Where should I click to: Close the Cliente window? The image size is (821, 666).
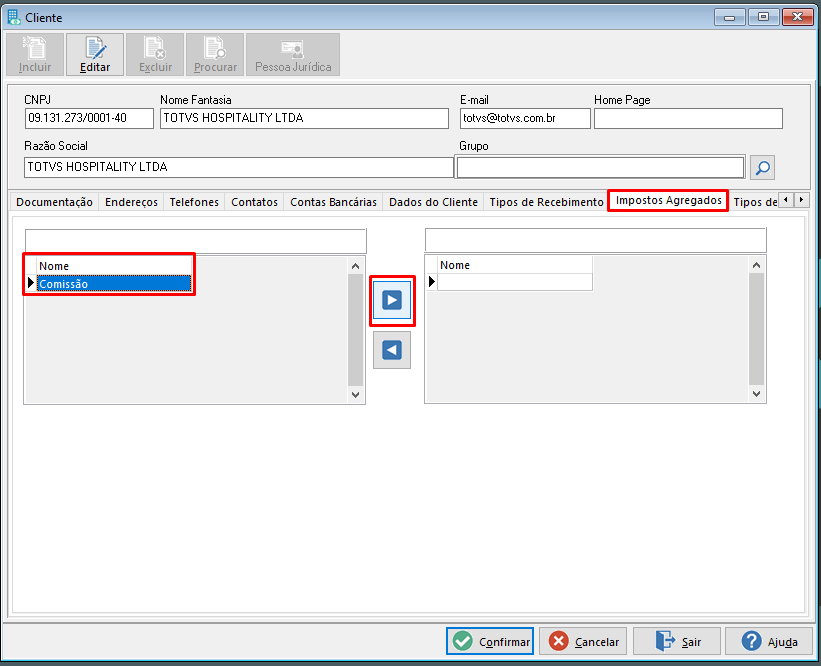point(797,17)
